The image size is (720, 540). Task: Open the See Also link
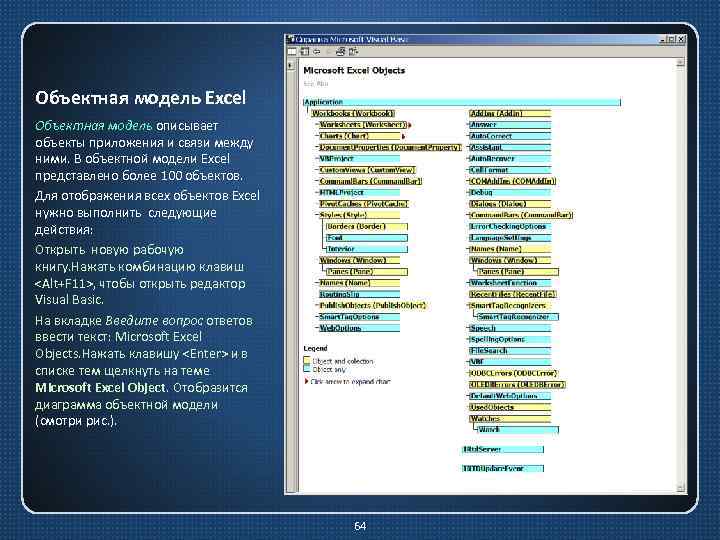[x=315, y=84]
